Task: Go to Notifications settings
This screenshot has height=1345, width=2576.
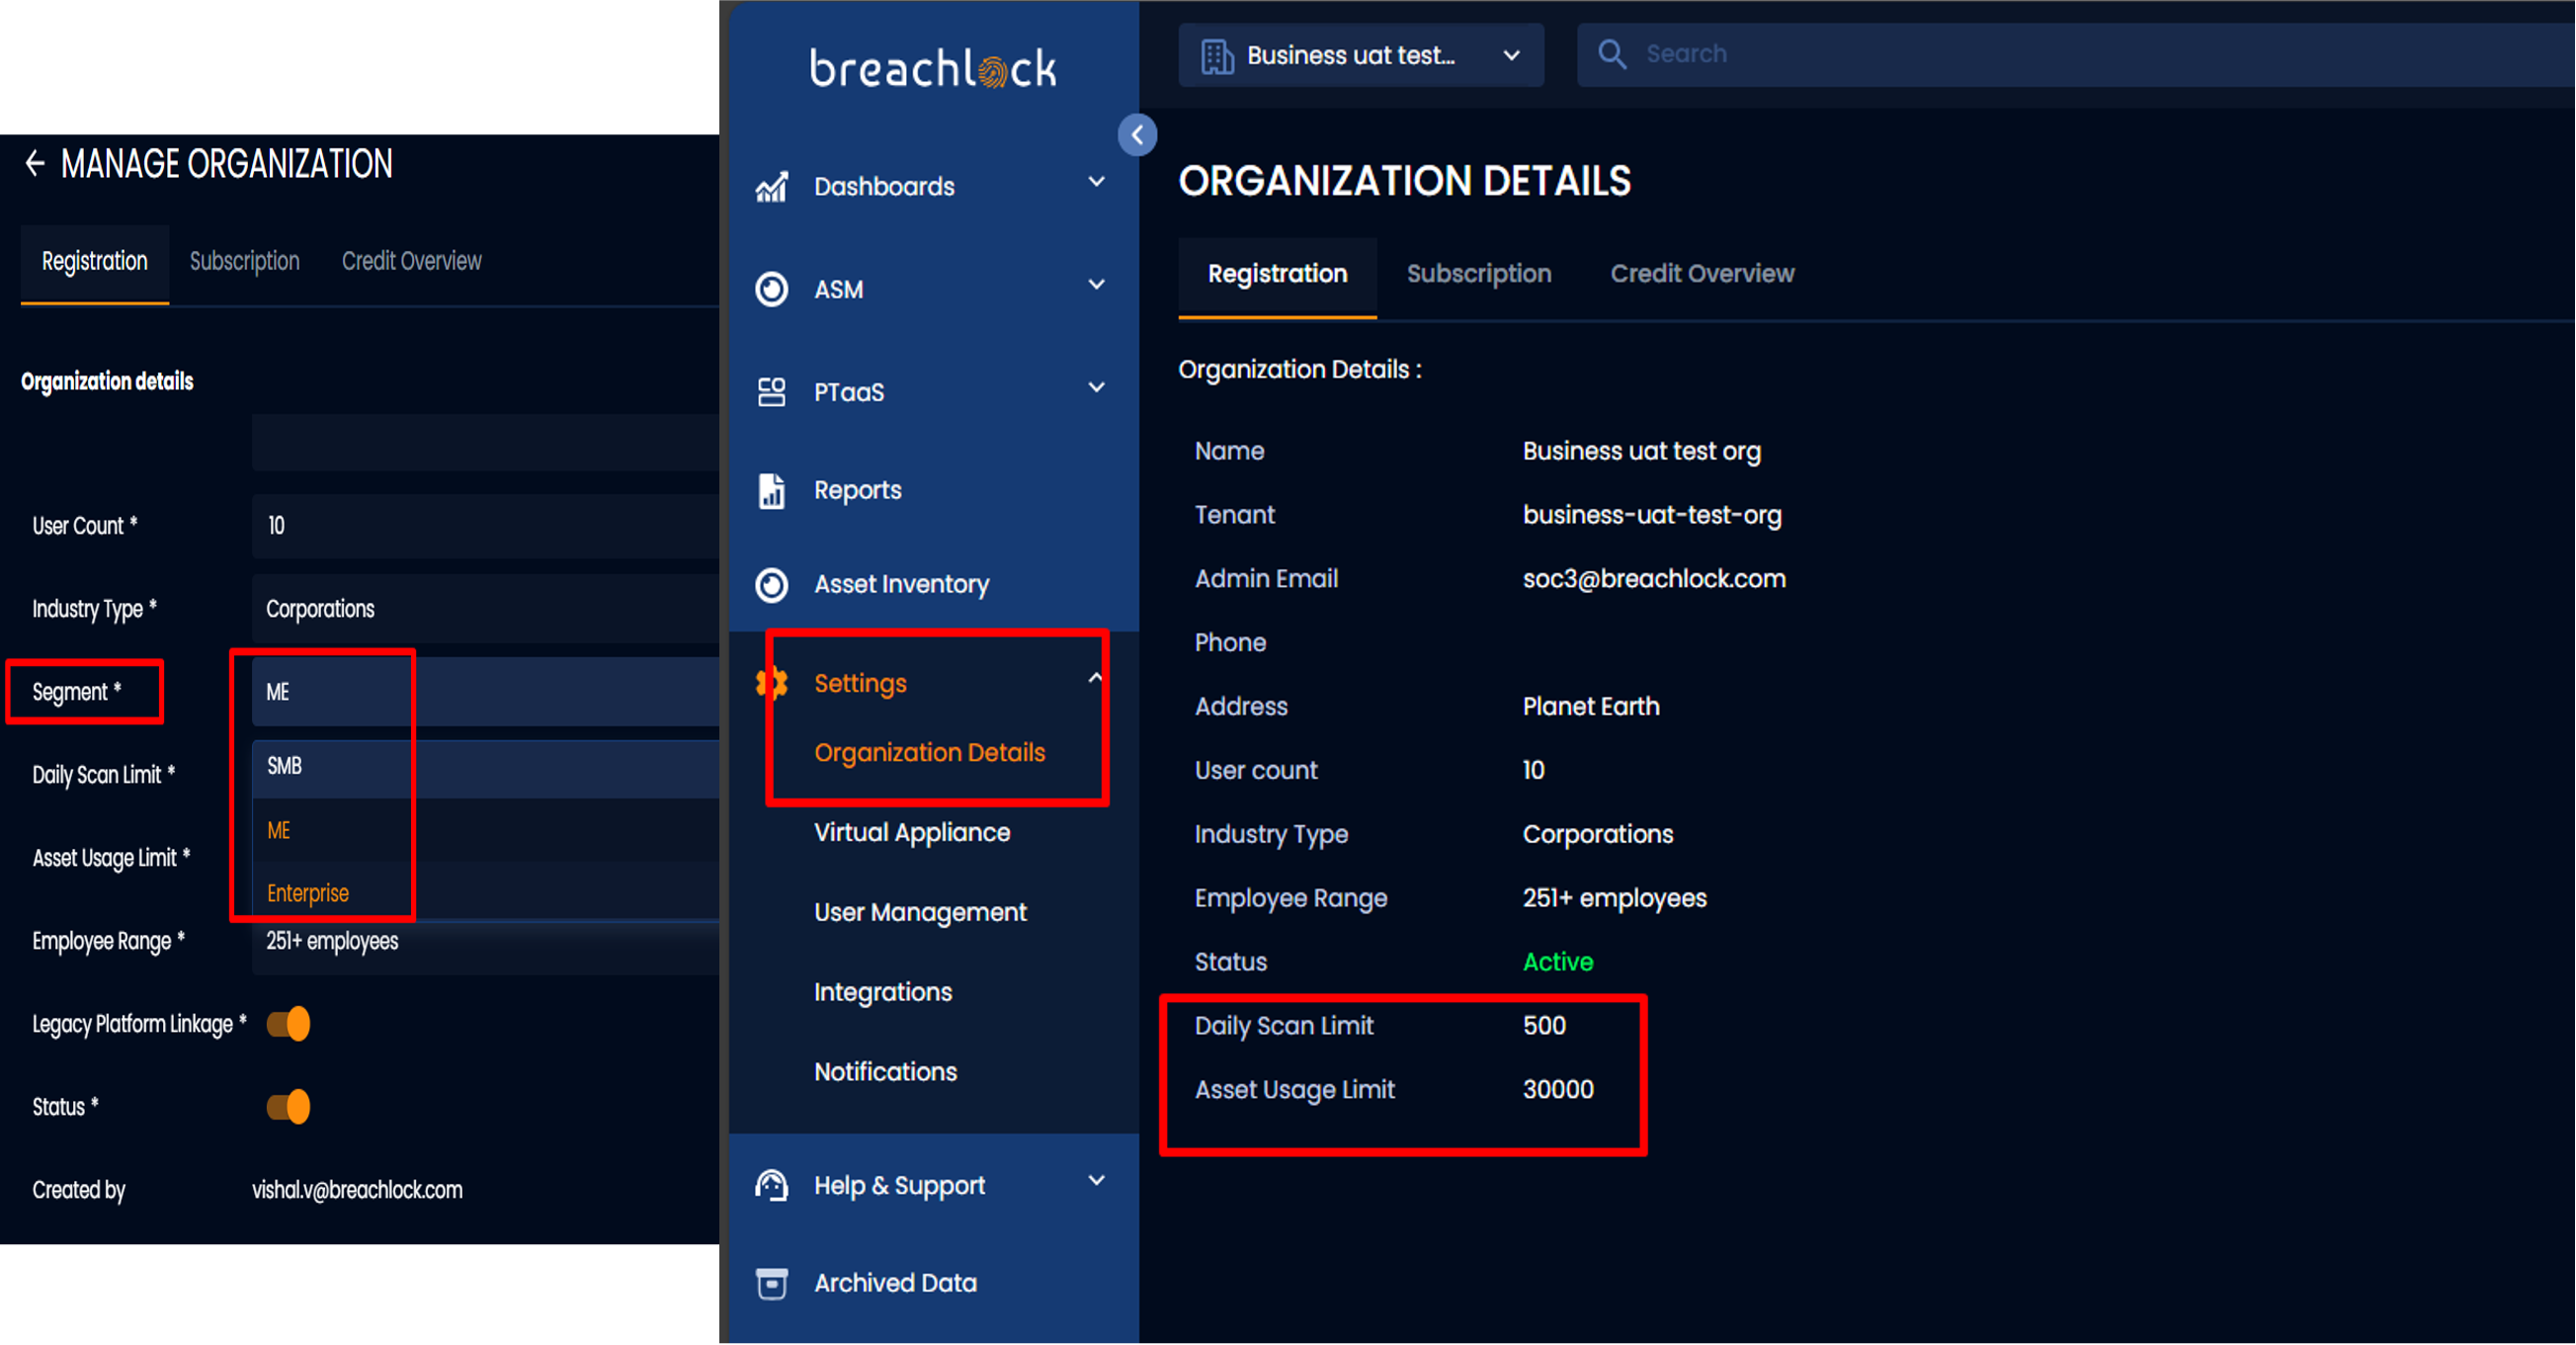Action: coord(885,1072)
